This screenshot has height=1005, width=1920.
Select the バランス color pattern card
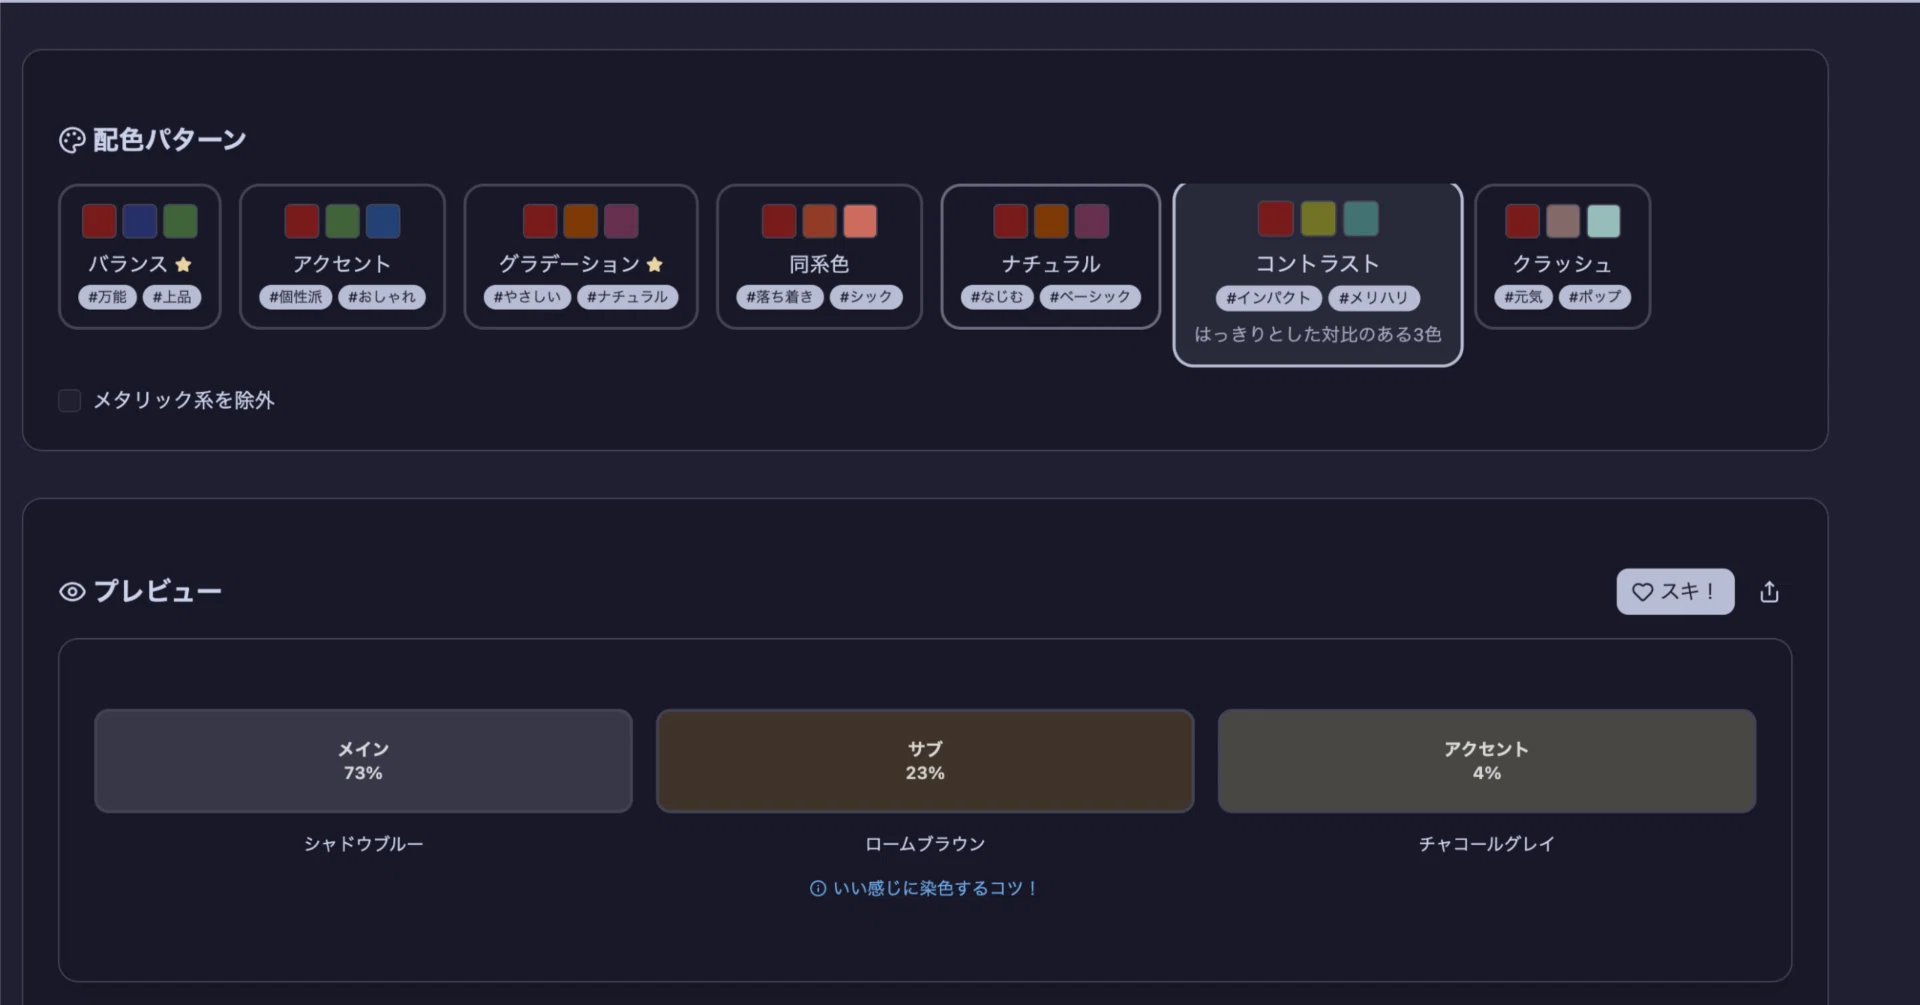tap(140, 256)
